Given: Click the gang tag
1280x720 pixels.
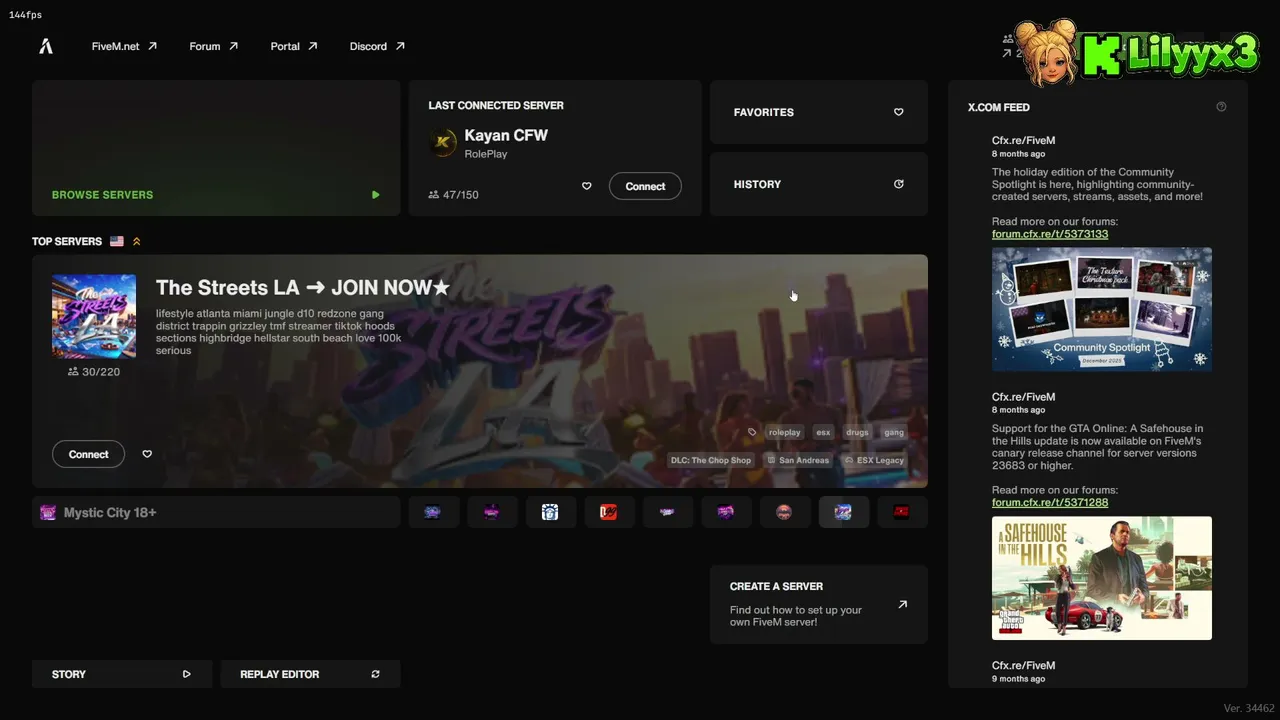Looking at the screenshot, I should pos(894,432).
